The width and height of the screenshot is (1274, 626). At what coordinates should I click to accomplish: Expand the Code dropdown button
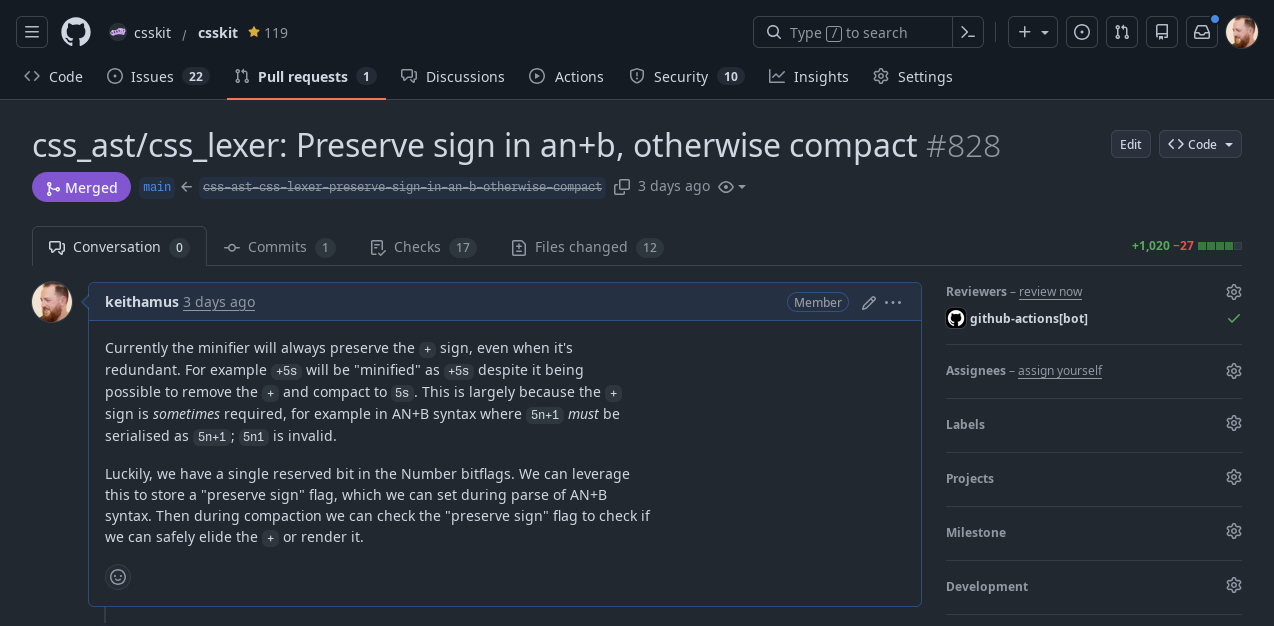pos(1200,144)
